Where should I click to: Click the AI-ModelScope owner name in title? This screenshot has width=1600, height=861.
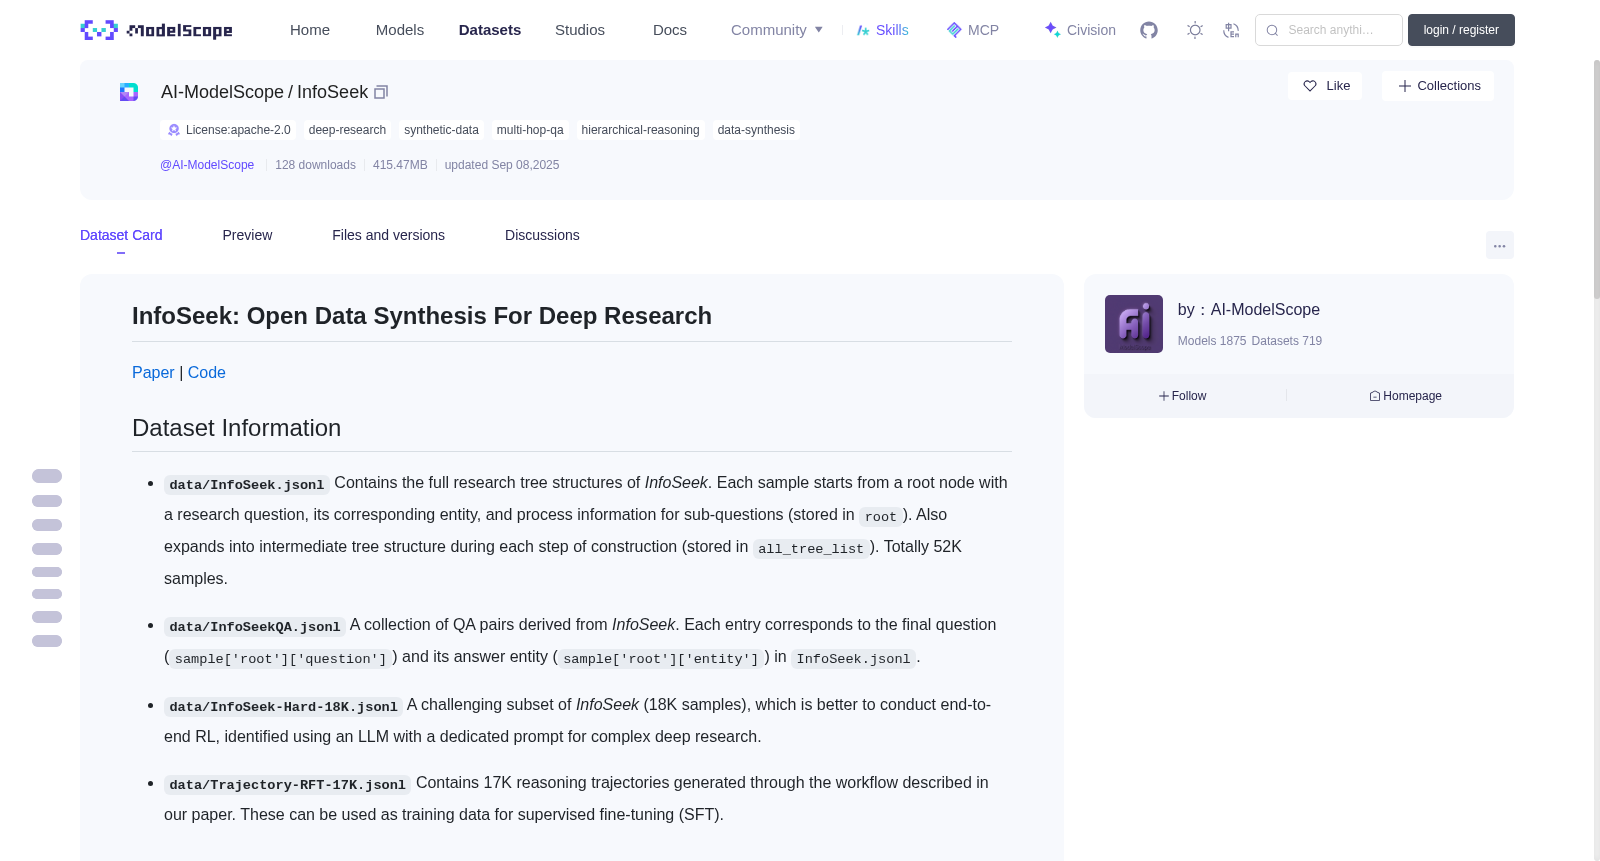(x=222, y=92)
